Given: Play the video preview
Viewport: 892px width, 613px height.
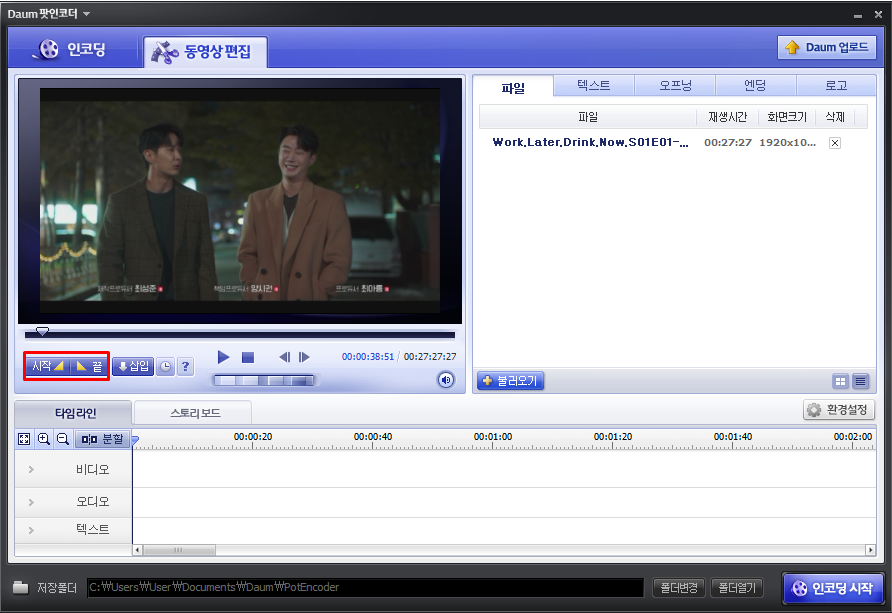Looking at the screenshot, I should pyautogui.click(x=223, y=357).
